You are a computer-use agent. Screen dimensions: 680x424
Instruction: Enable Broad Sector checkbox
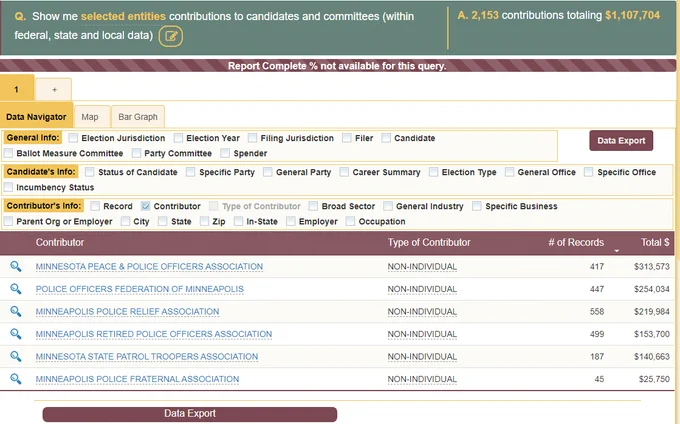(313, 206)
